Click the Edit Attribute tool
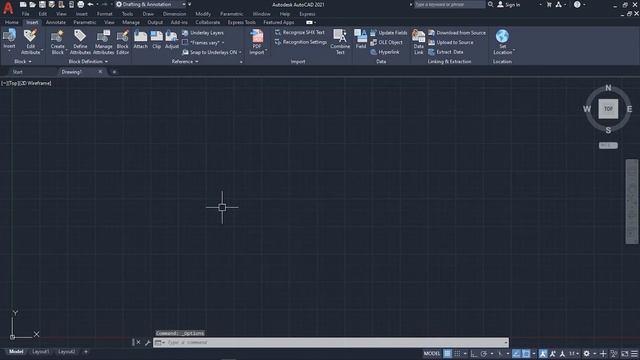 coord(31,41)
